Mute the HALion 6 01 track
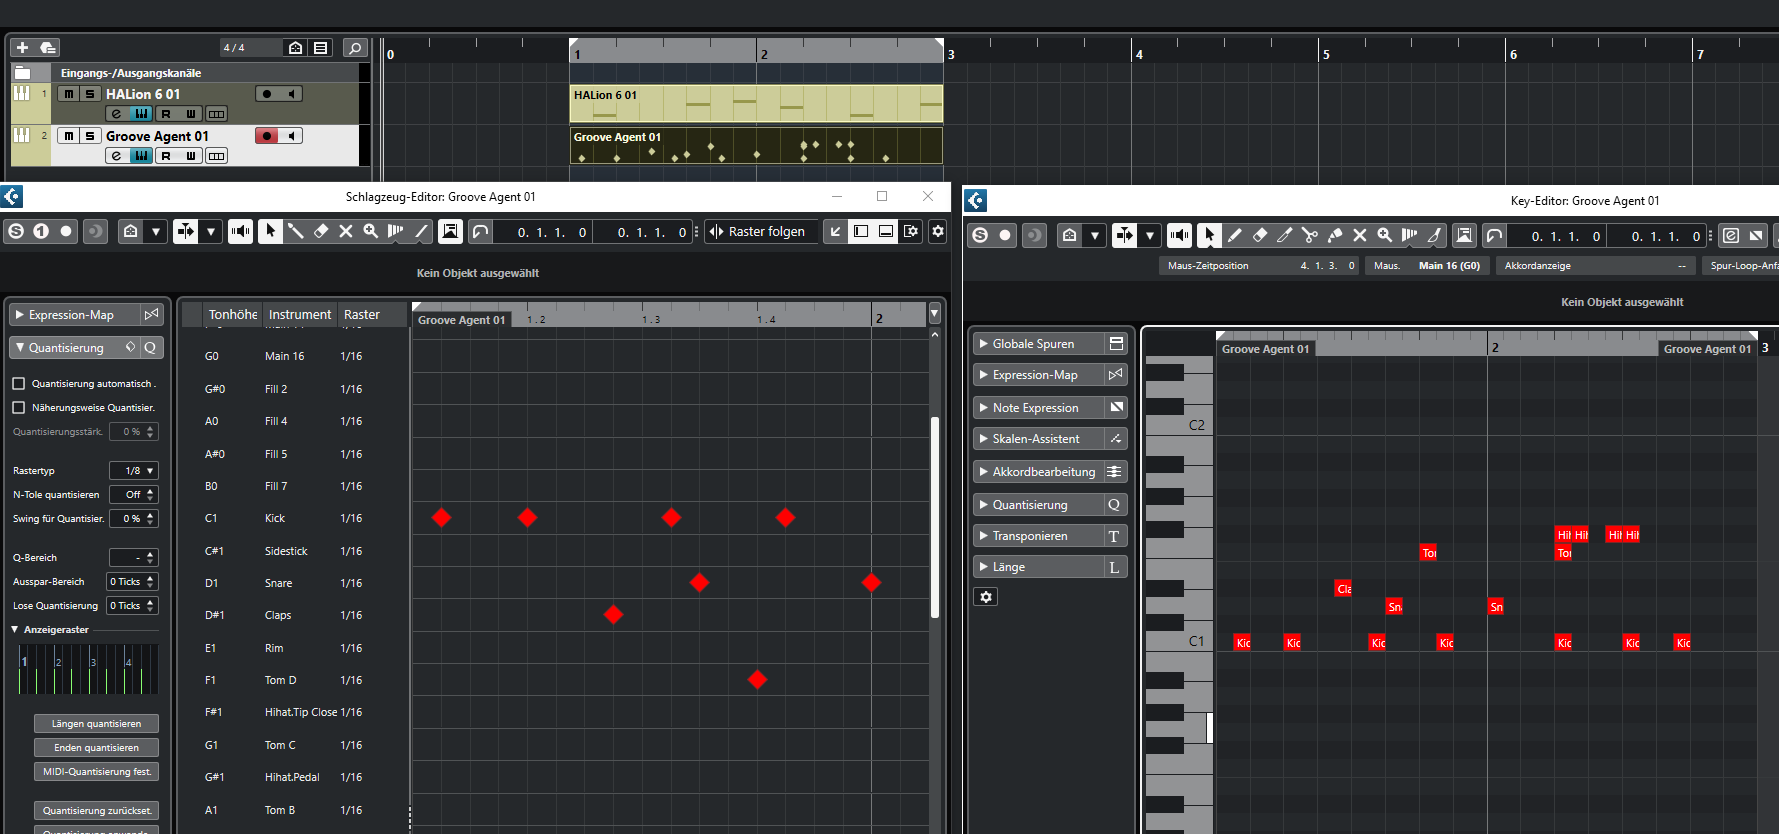This screenshot has height=834, width=1779. click(x=68, y=94)
